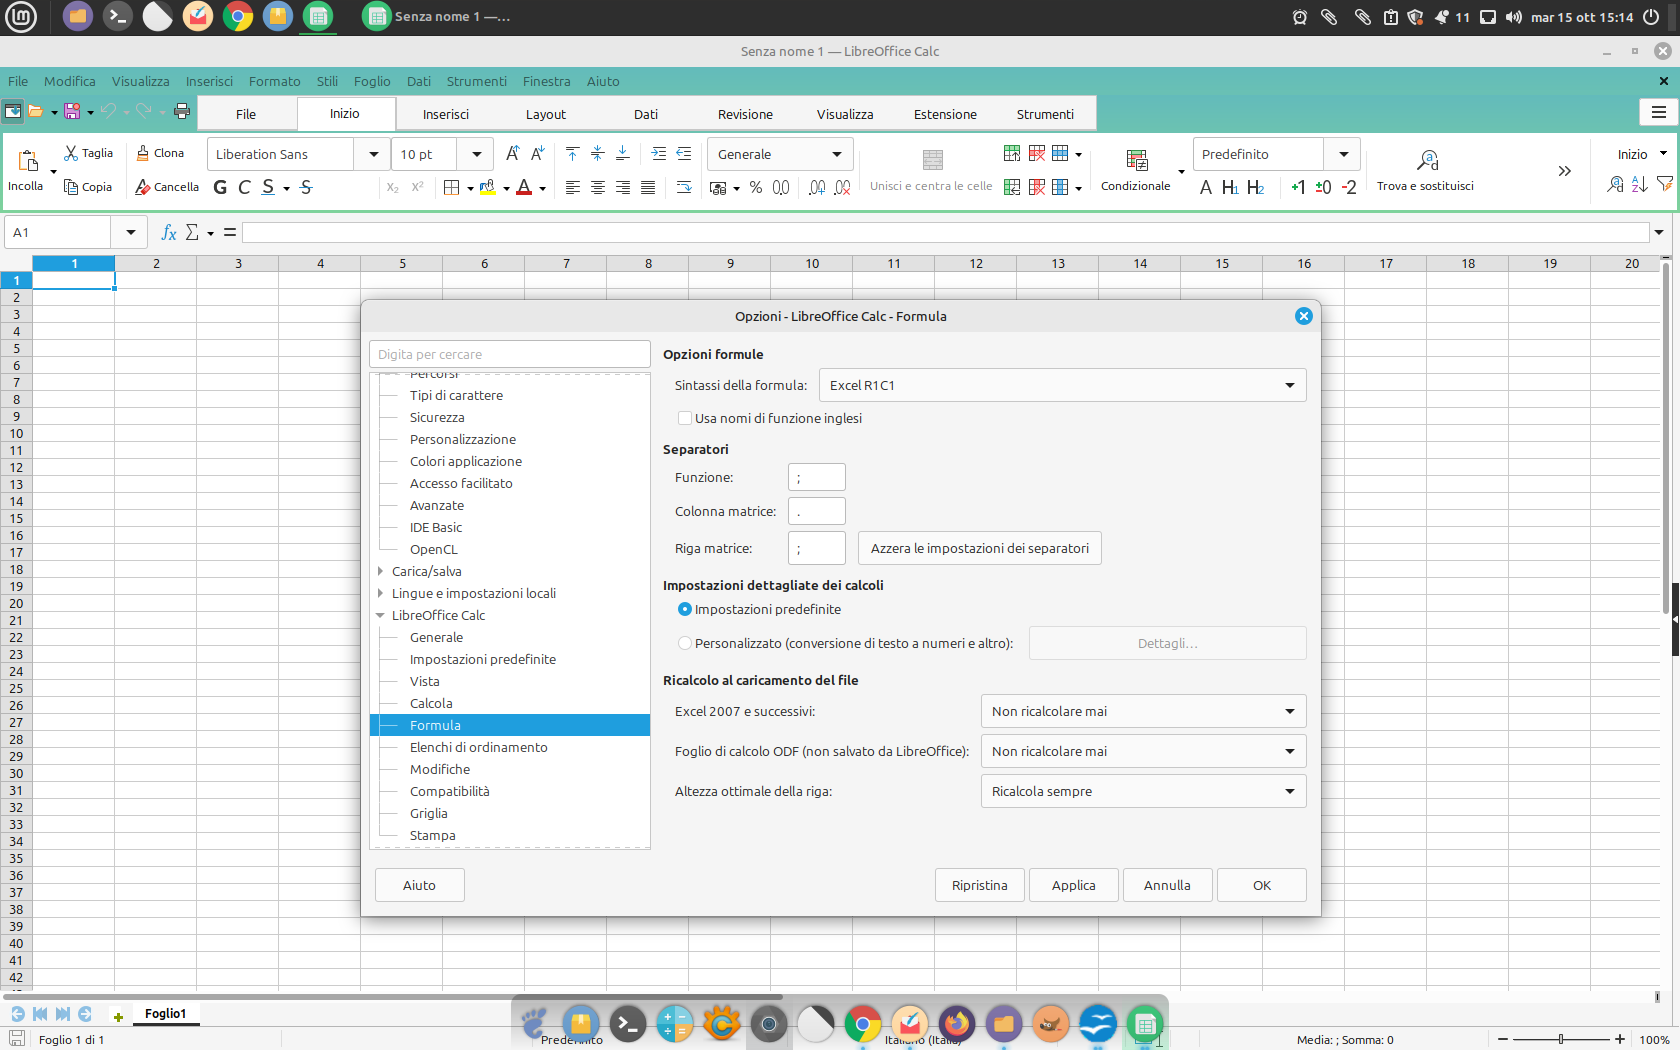Click the Aiuto button in dialog
This screenshot has width=1680, height=1050.
(x=419, y=885)
